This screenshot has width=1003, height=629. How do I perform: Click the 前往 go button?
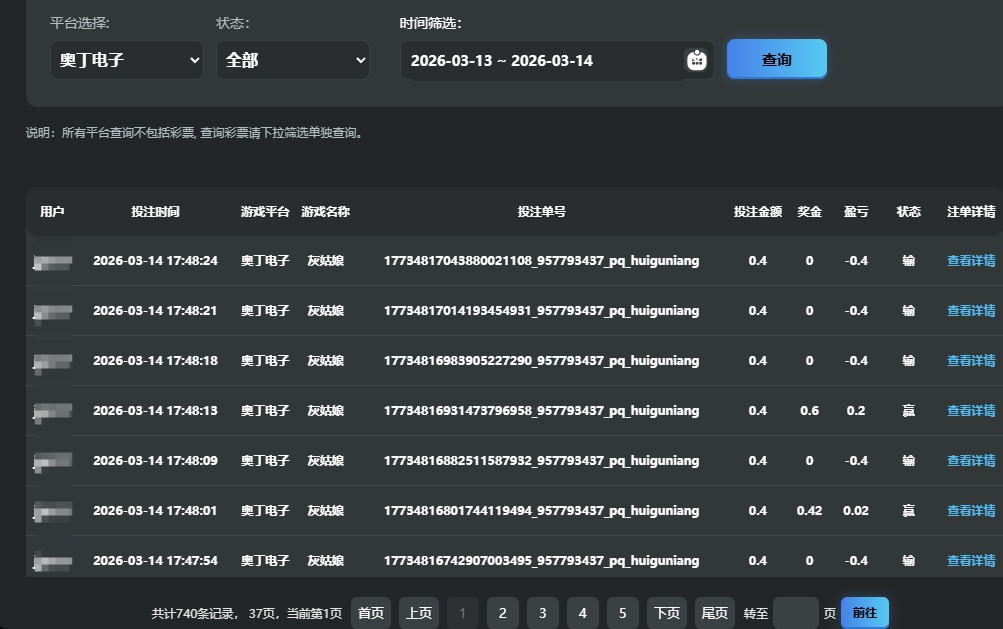click(x=864, y=612)
